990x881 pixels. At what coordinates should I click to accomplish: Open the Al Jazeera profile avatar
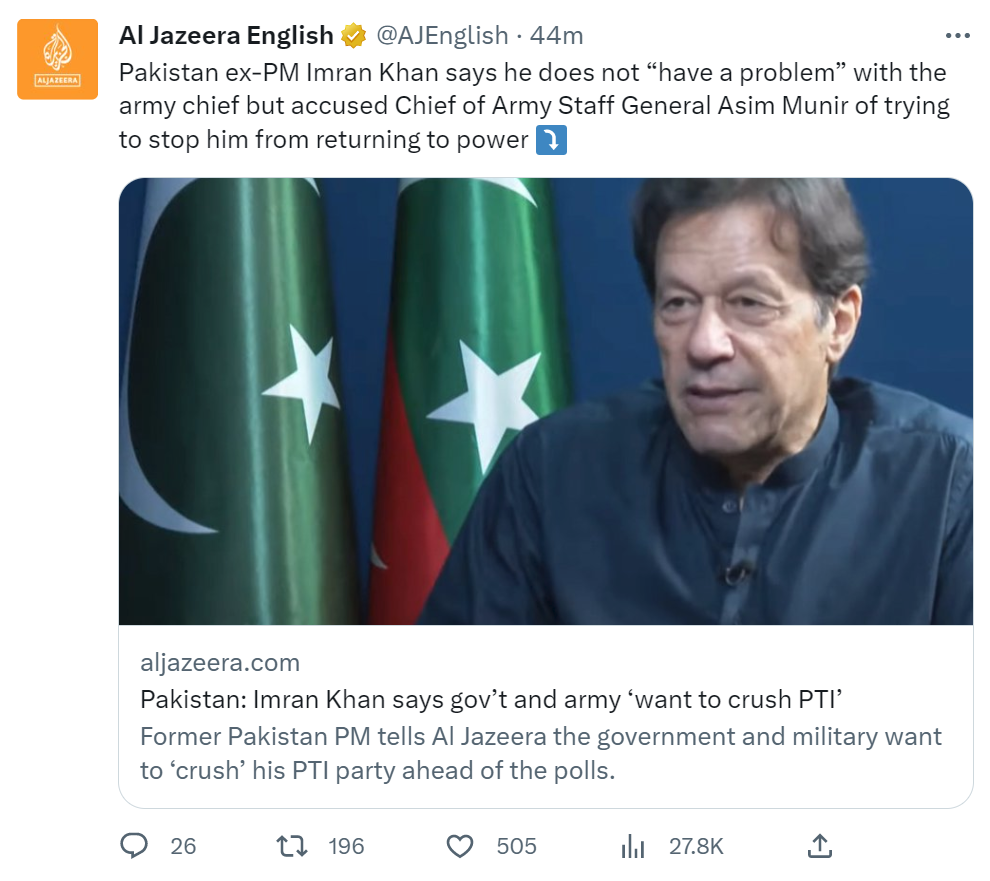tap(57, 59)
